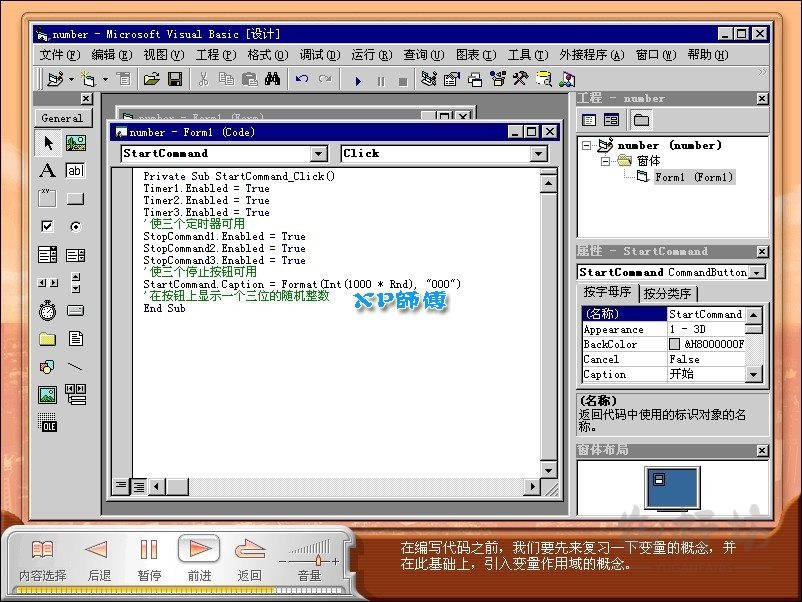The height and width of the screenshot is (602, 802).
Task: Select the DriveListBox control tool
Action: click(x=76, y=310)
